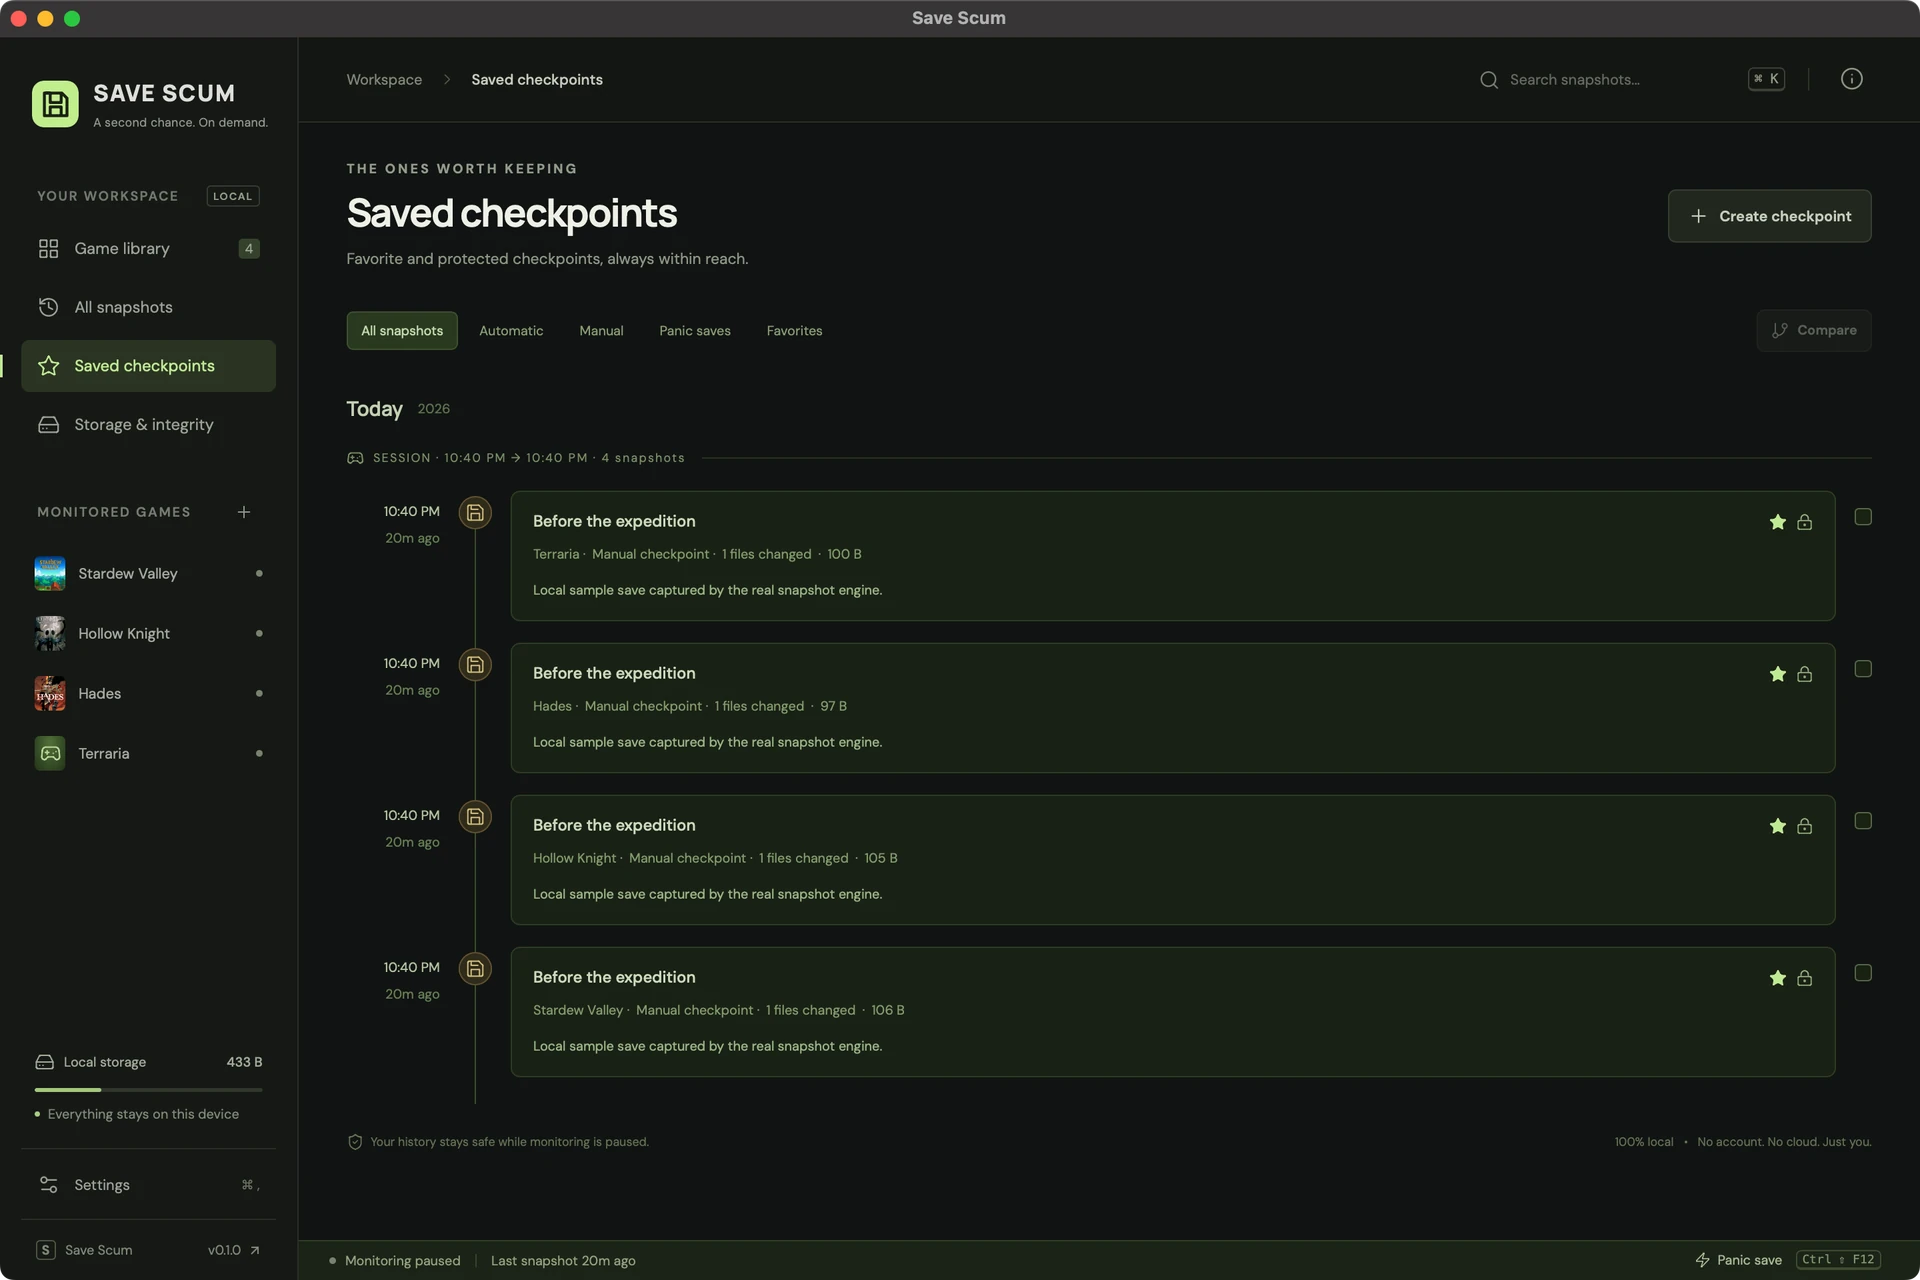The width and height of the screenshot is (1920, 1280).
Task: Select Hades game icon
Action: click(x=50, y=694)
